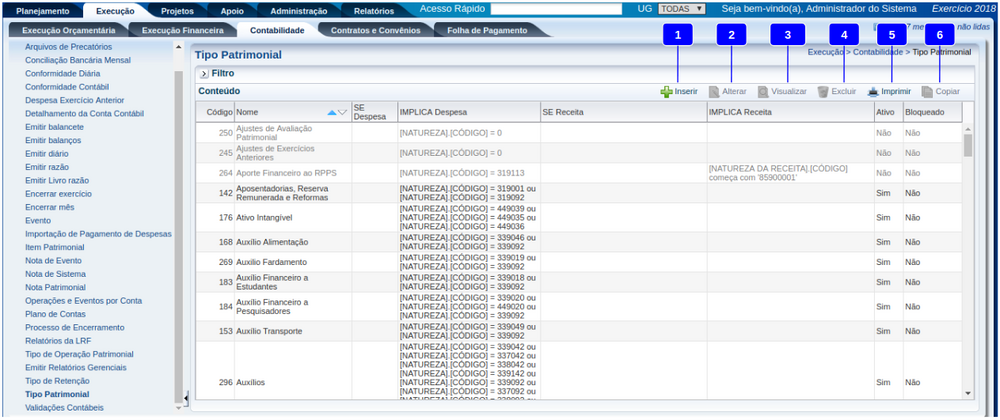Click the Visualizar magnifier icon

pos(763,91)
